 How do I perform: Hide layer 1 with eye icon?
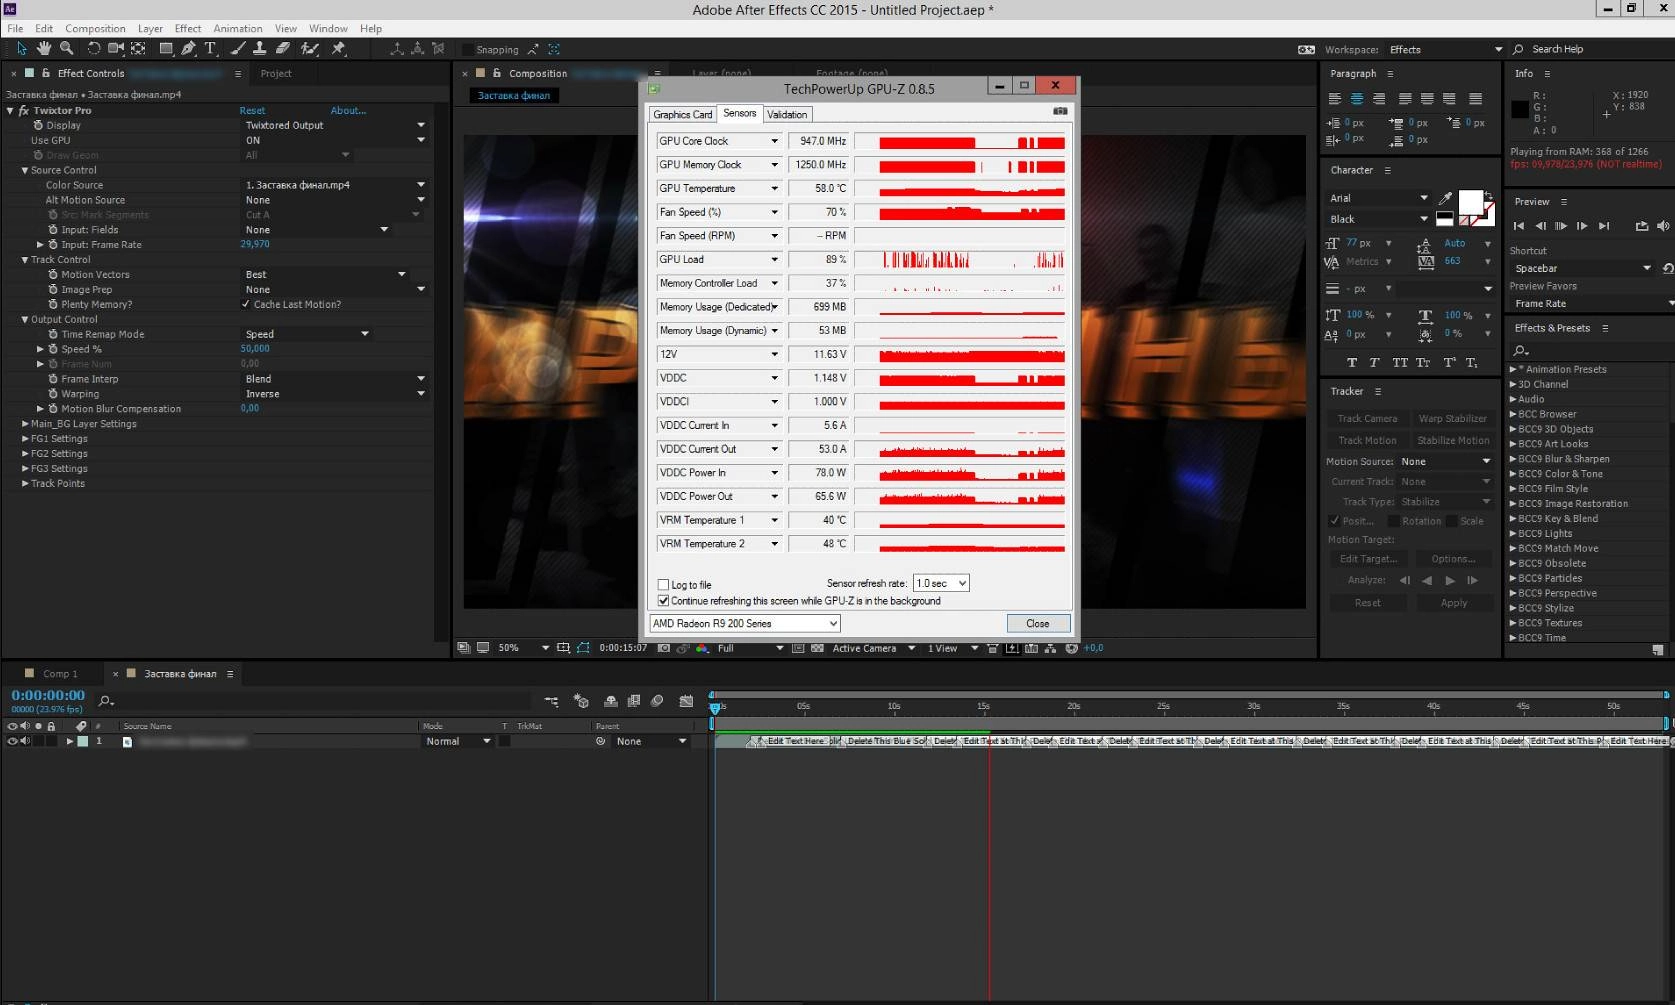point(12,741)
